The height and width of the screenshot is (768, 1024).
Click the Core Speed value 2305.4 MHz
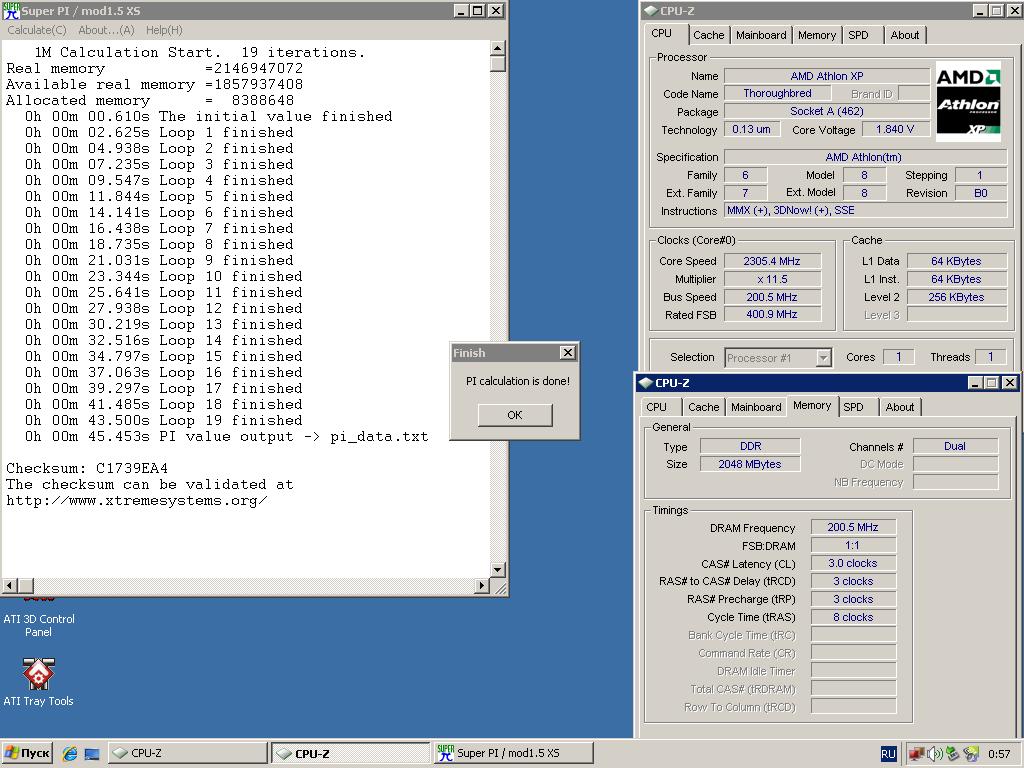772,261
